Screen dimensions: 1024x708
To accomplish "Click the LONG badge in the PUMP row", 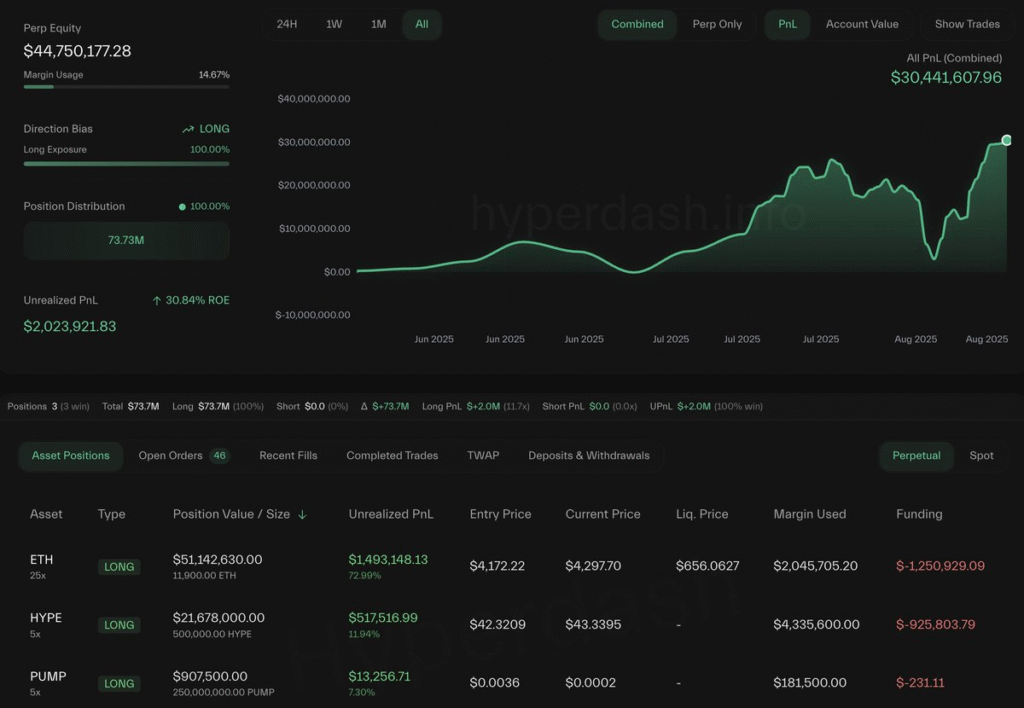I will point(119,684).
